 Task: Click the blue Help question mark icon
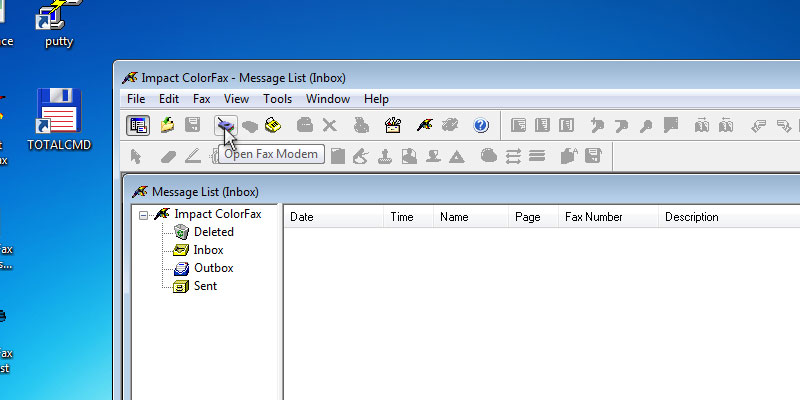(x=481, y=126)
